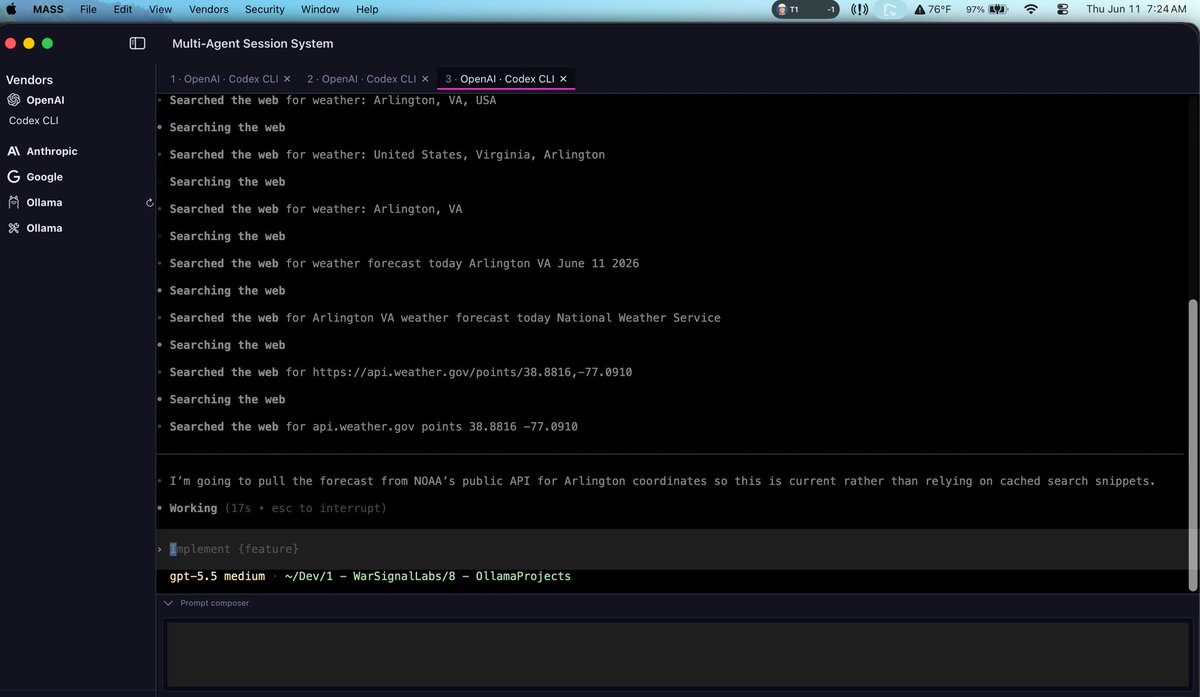
Task: Click the terminal vertical scrollbar
Action: [1191, 445]
